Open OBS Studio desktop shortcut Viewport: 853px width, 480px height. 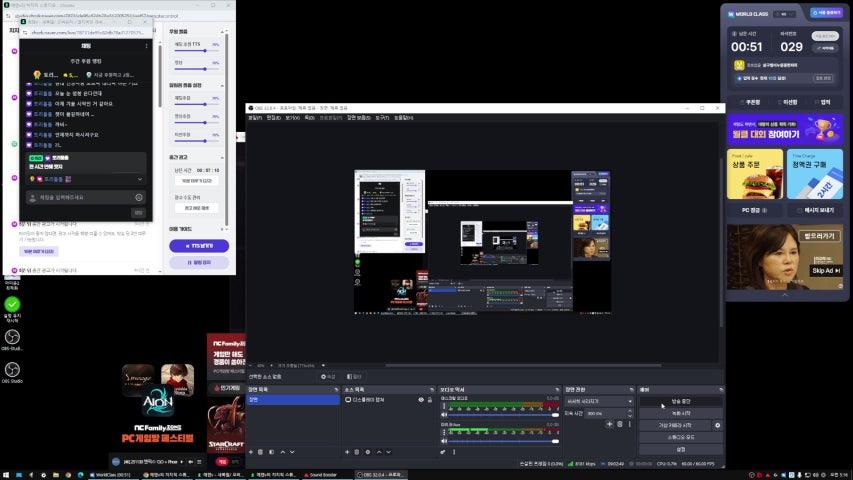[12, 370]
